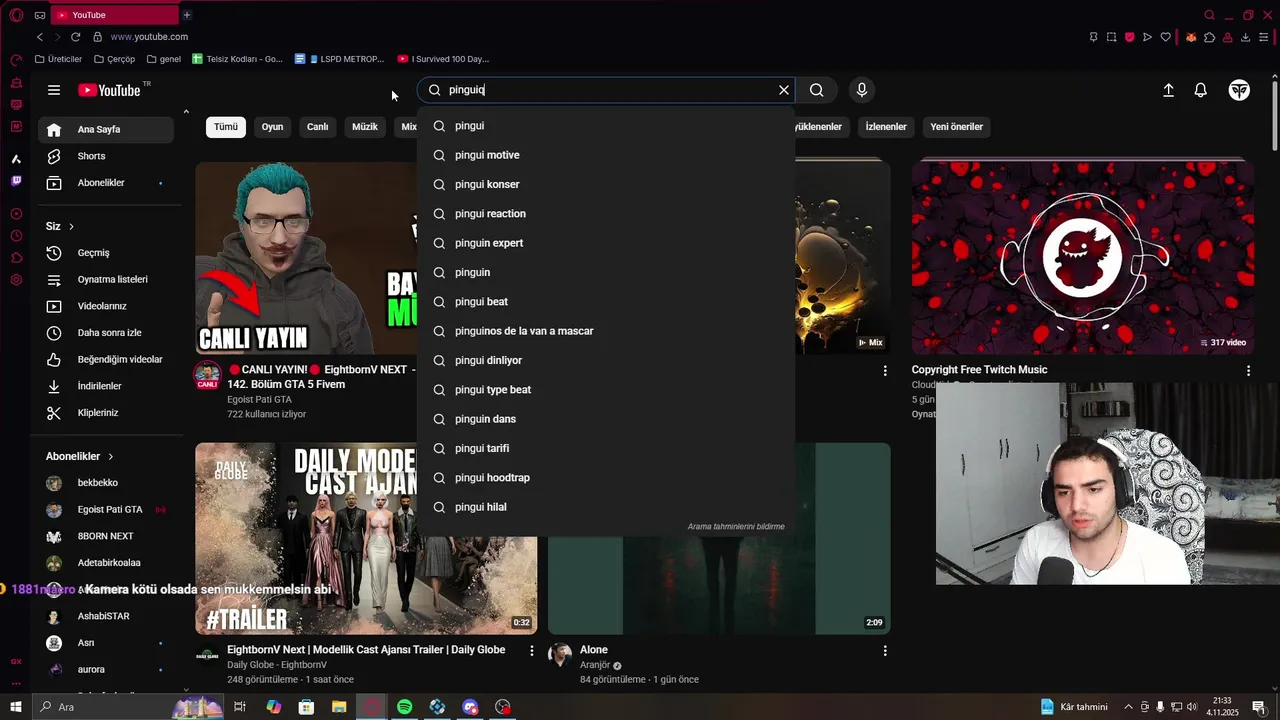Choose suggestion "pinguinos de la van a mascar"
This screenshot has height=720, width=1280.
click(x=606, y=331)
